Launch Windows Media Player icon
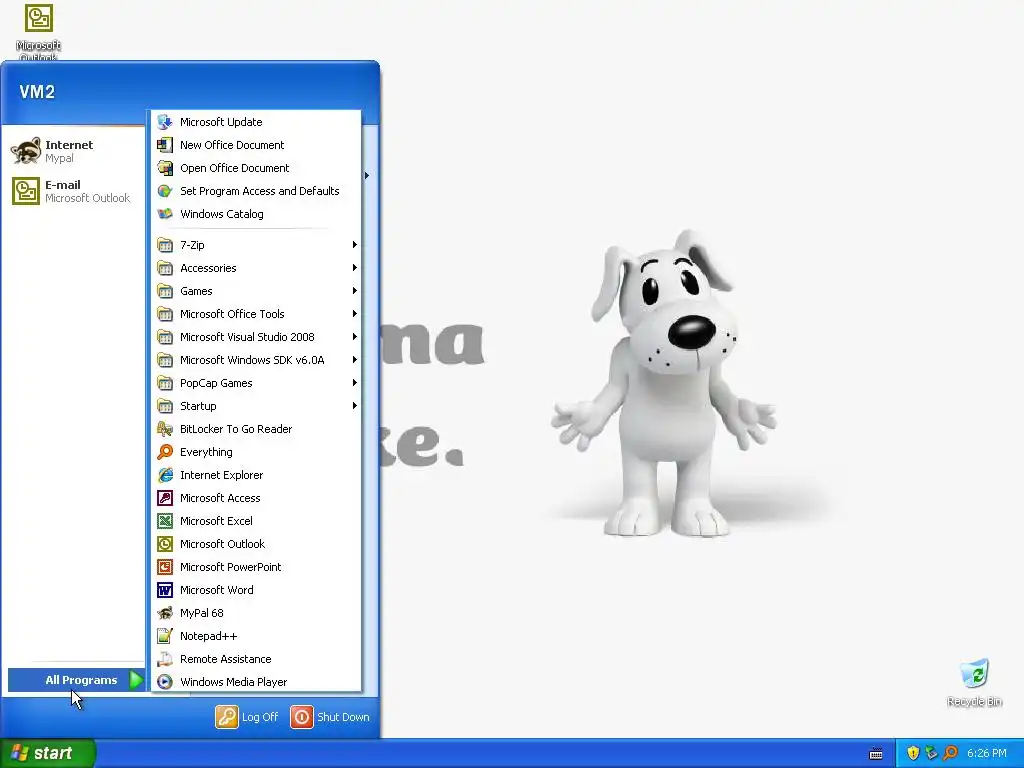Viewport: 1024px width, 768px height. 165,682
